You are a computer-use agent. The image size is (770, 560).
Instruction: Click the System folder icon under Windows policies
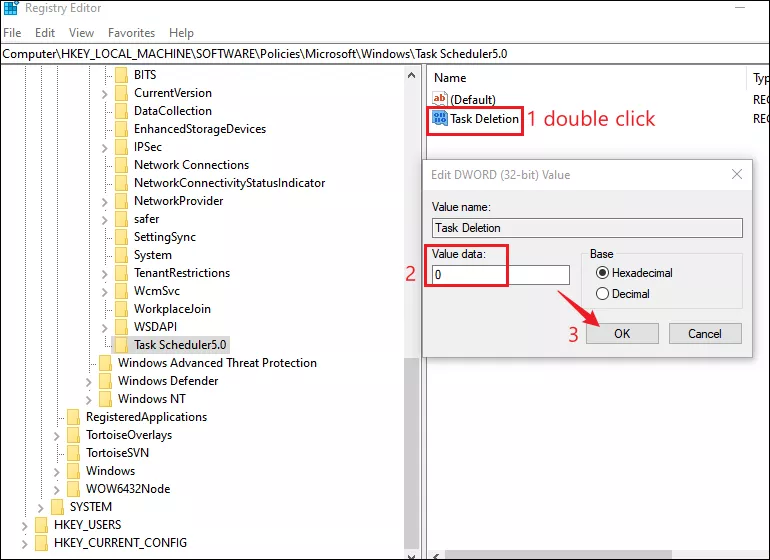(x=121, y=255)
